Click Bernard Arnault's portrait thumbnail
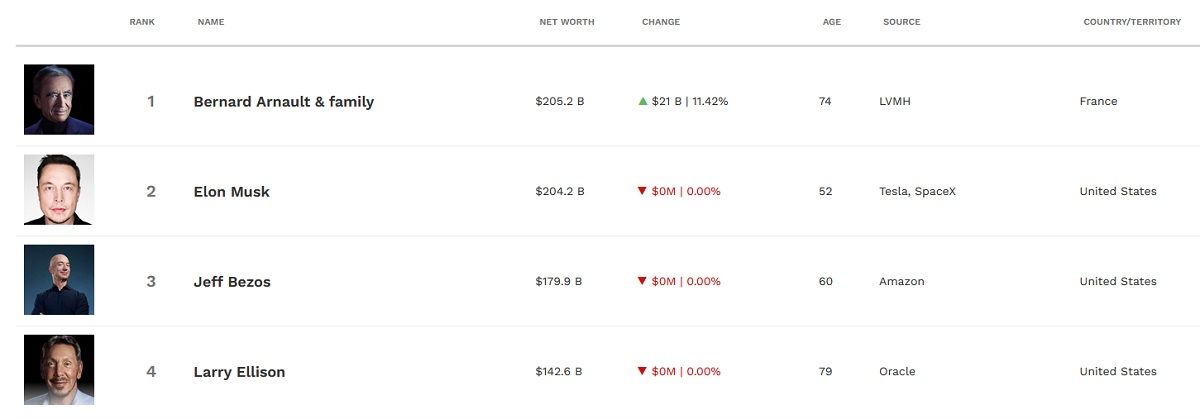The image size is (1200, 419). (x=59, y=100)
